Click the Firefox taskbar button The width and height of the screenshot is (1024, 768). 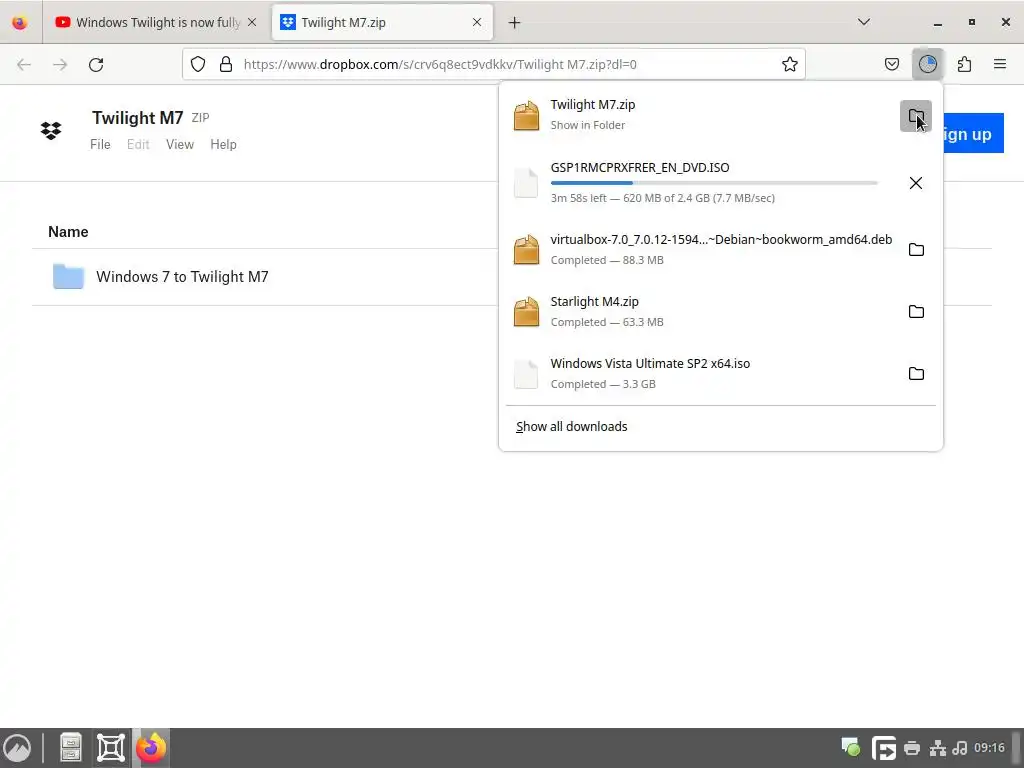151,748
